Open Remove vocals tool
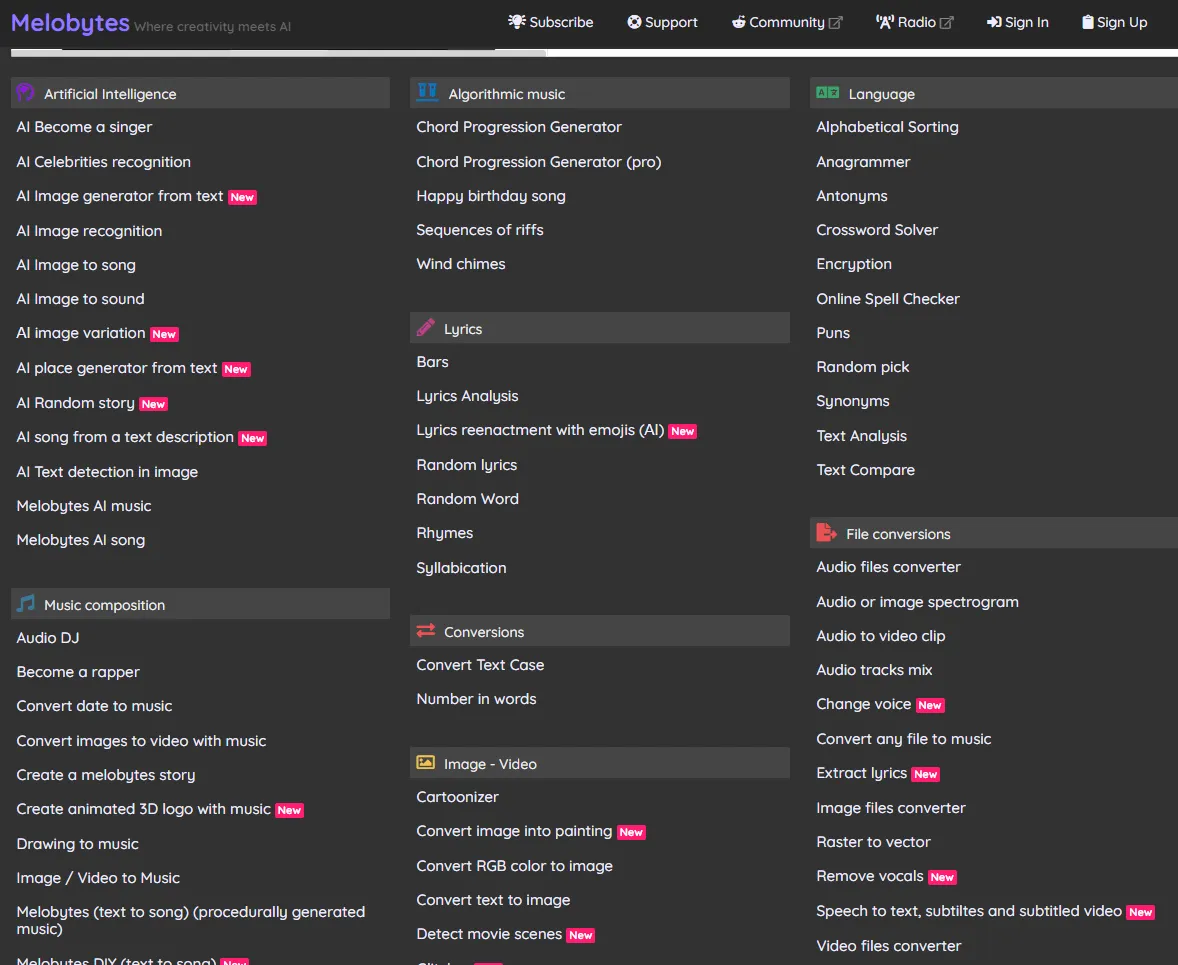This screenshot has width=1178, height=965. [x=870, y=876]
